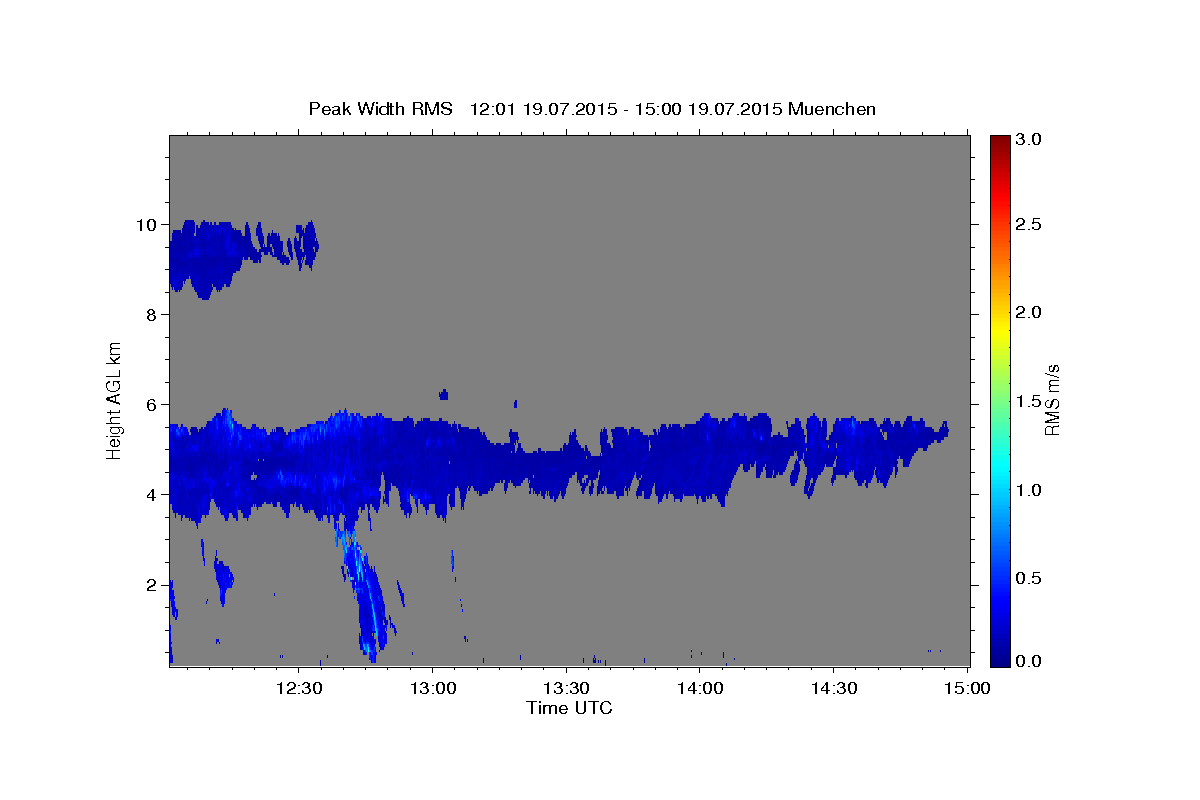This screenshot has height=800, width=1200.
Task: Click the '13:30' time tick label
Action: (x=566, y=688)
